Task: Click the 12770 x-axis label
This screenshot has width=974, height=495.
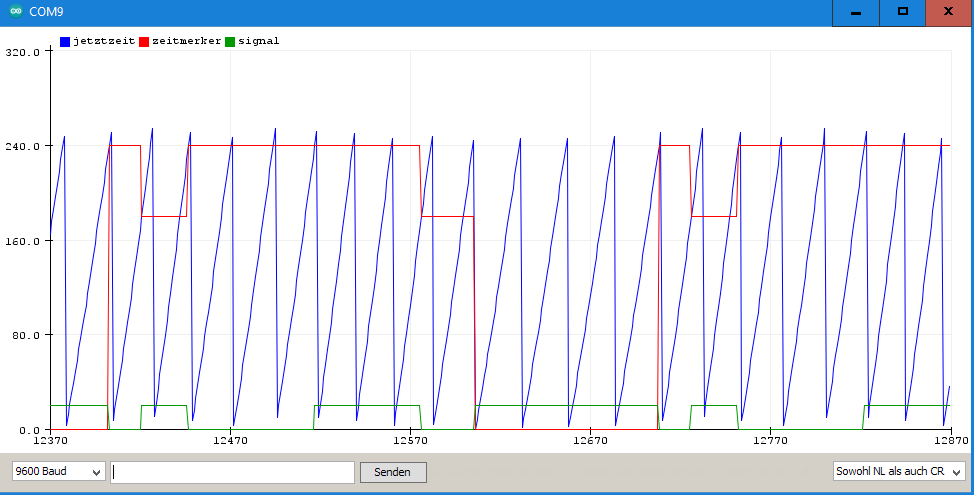Action: tap(770, 440)
